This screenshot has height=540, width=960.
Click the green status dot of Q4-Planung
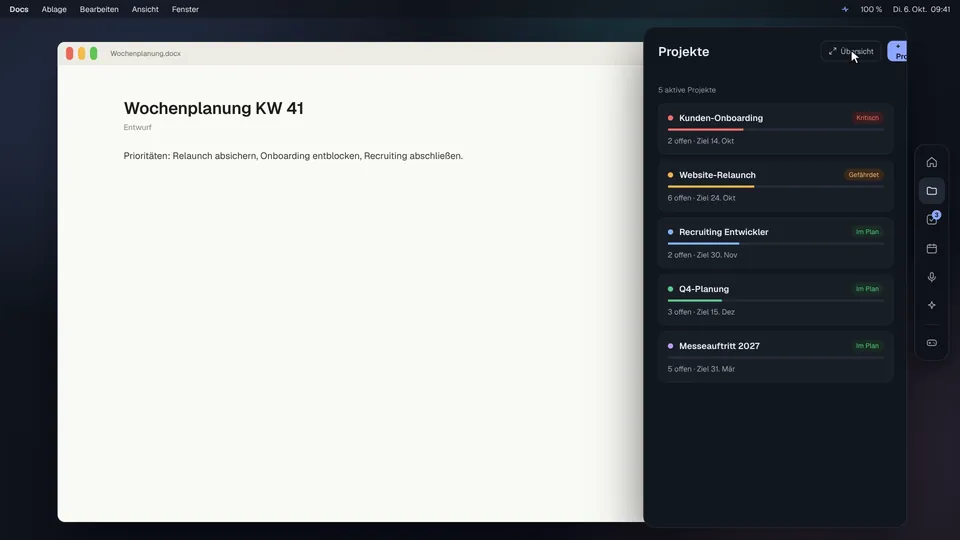(x=670, y=289)
